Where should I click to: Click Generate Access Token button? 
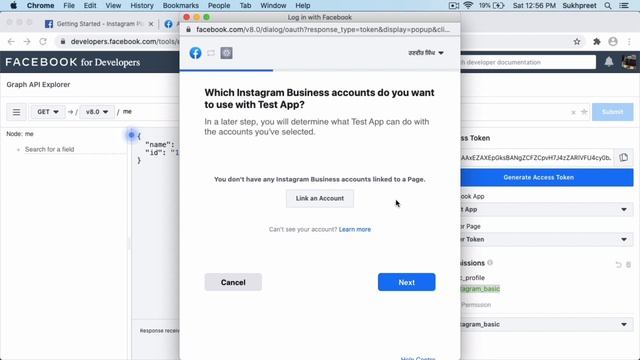(x=547, y=178)
